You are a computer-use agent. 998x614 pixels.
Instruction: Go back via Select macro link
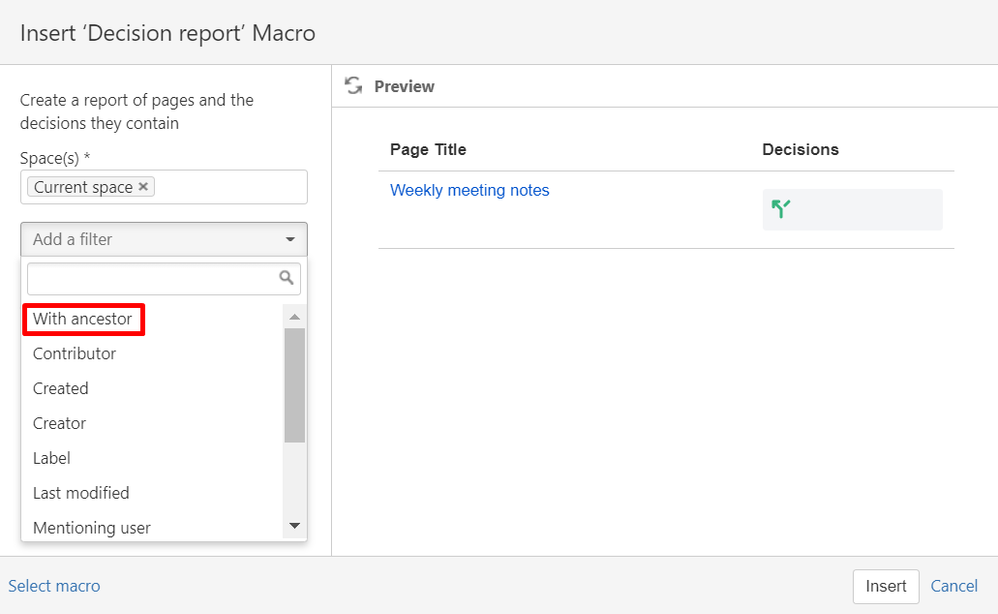[54, 586]
